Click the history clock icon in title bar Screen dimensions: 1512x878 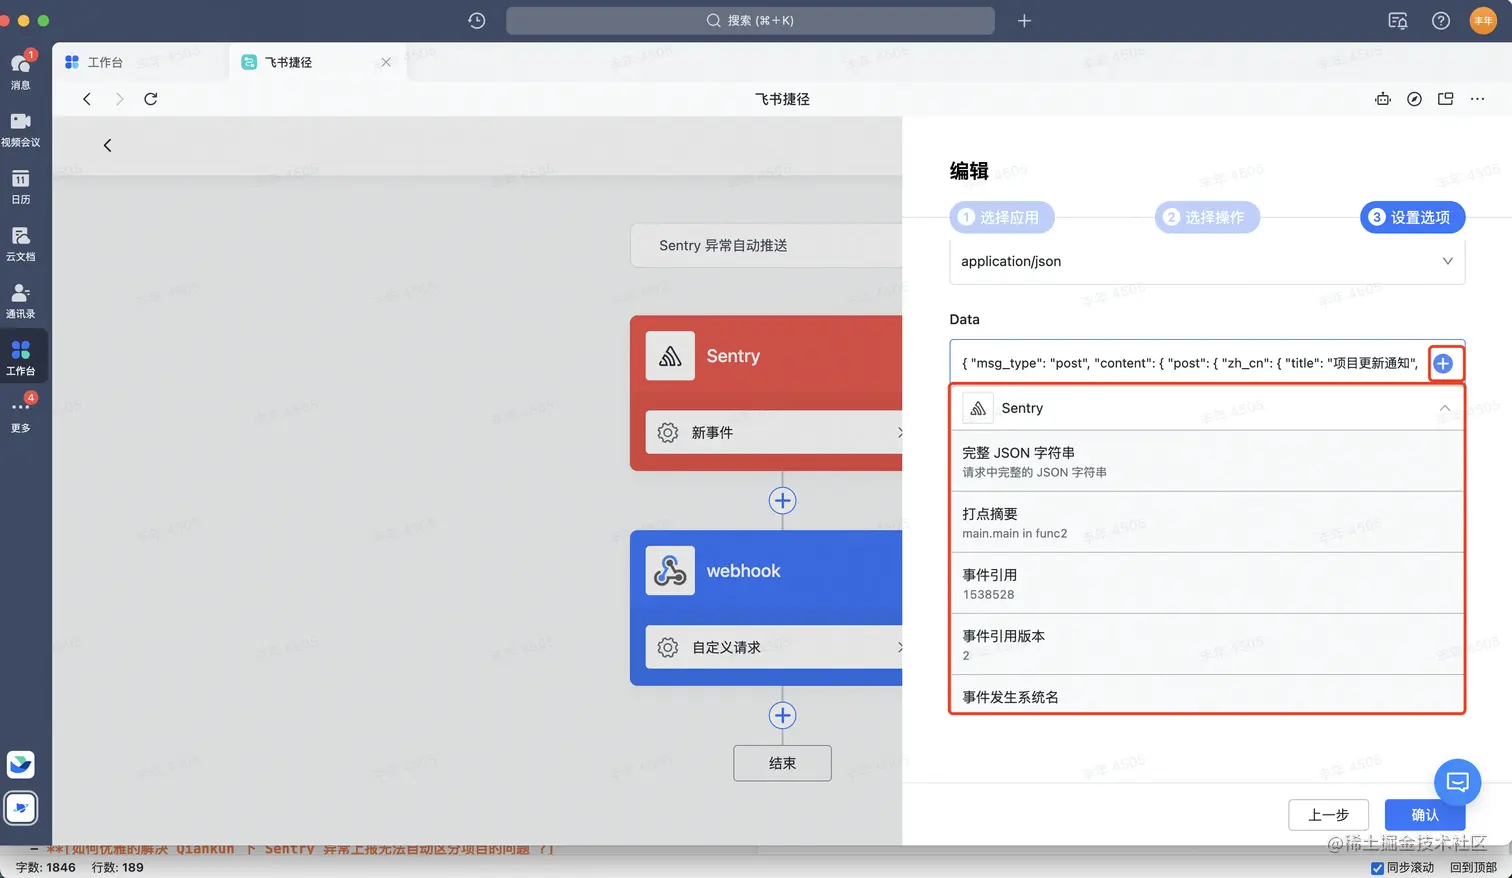point(477,20)
